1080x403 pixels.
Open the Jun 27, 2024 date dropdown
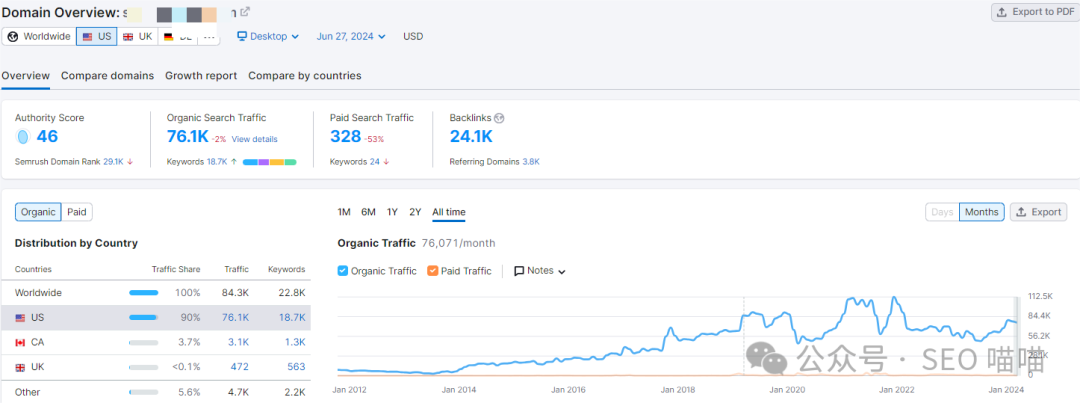(351, 36)
